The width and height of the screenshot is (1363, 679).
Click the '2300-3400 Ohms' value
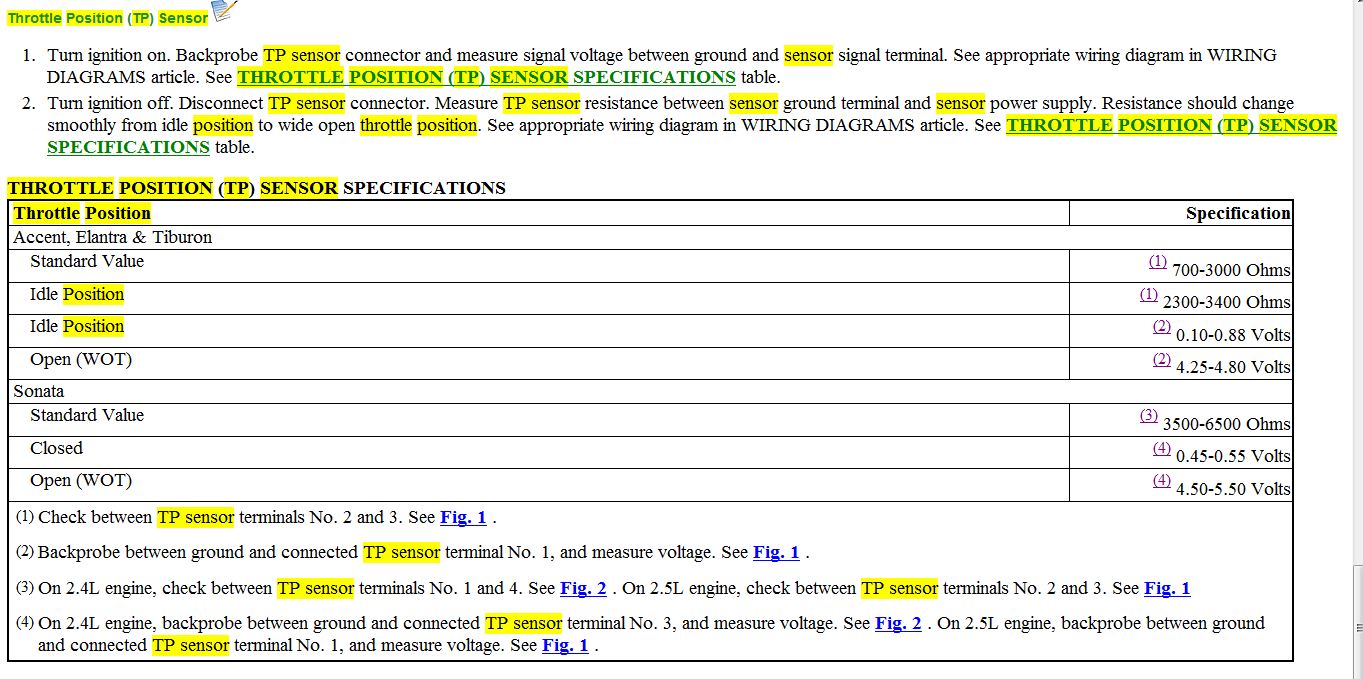click(x=1227, y=302)
